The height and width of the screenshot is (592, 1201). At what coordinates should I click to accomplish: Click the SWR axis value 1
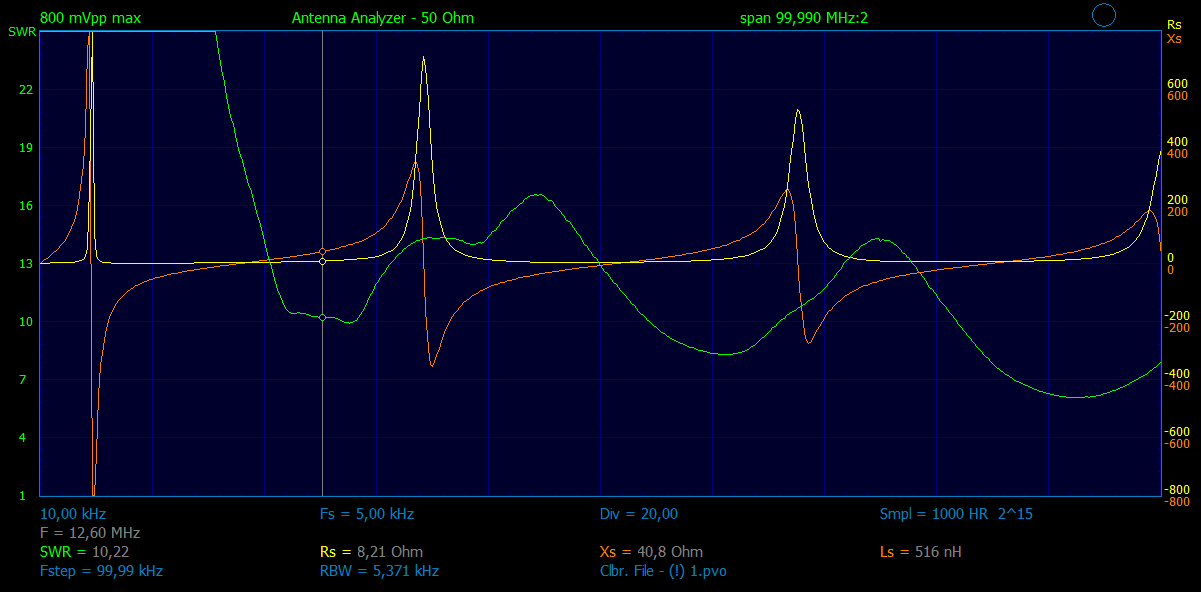23,496
